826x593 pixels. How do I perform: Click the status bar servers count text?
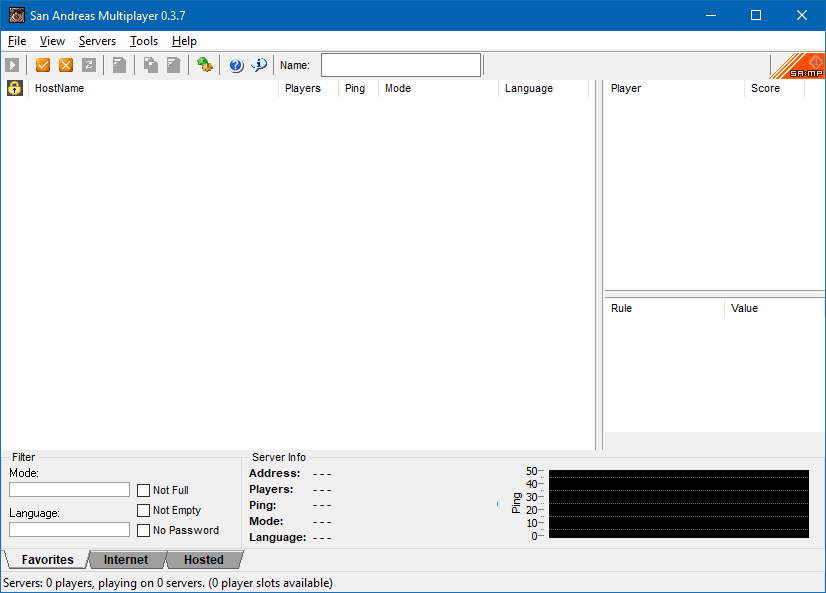(x=168, y=583)
